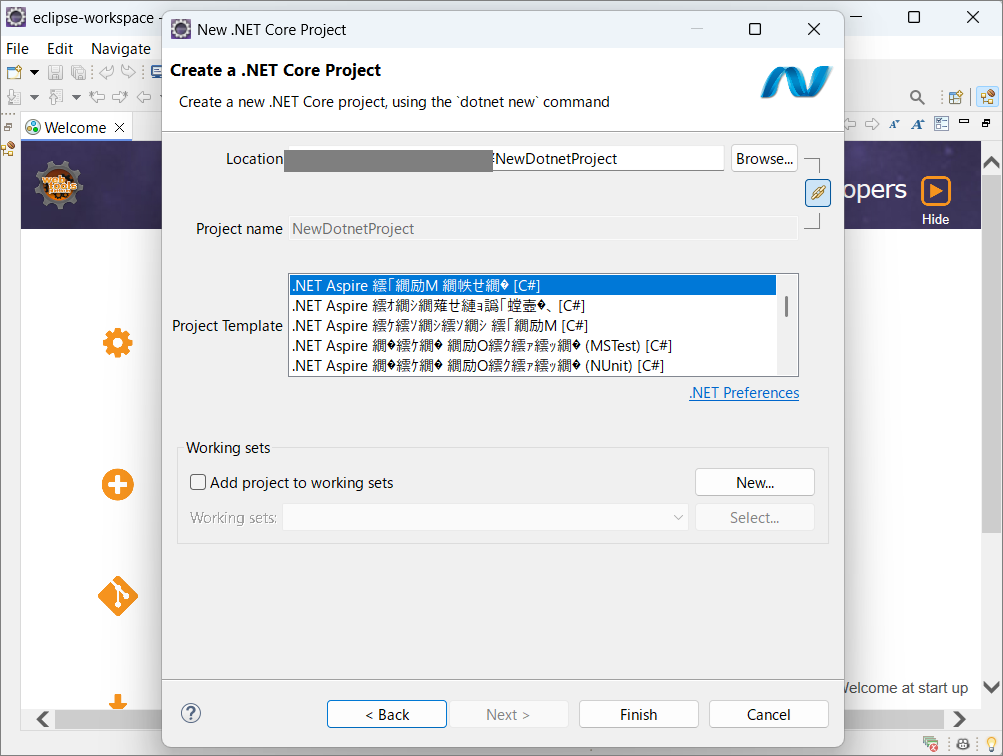Click the Redo arrow in main toolbar

(x=129, y=72)
